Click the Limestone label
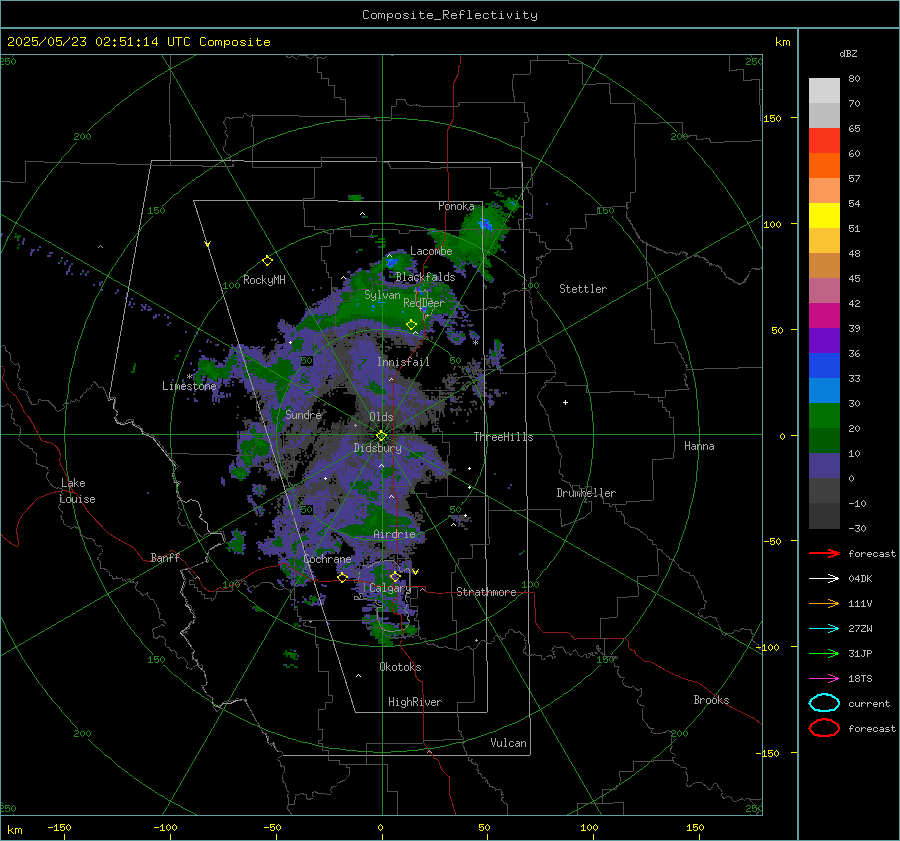 (x=189, y=386)
